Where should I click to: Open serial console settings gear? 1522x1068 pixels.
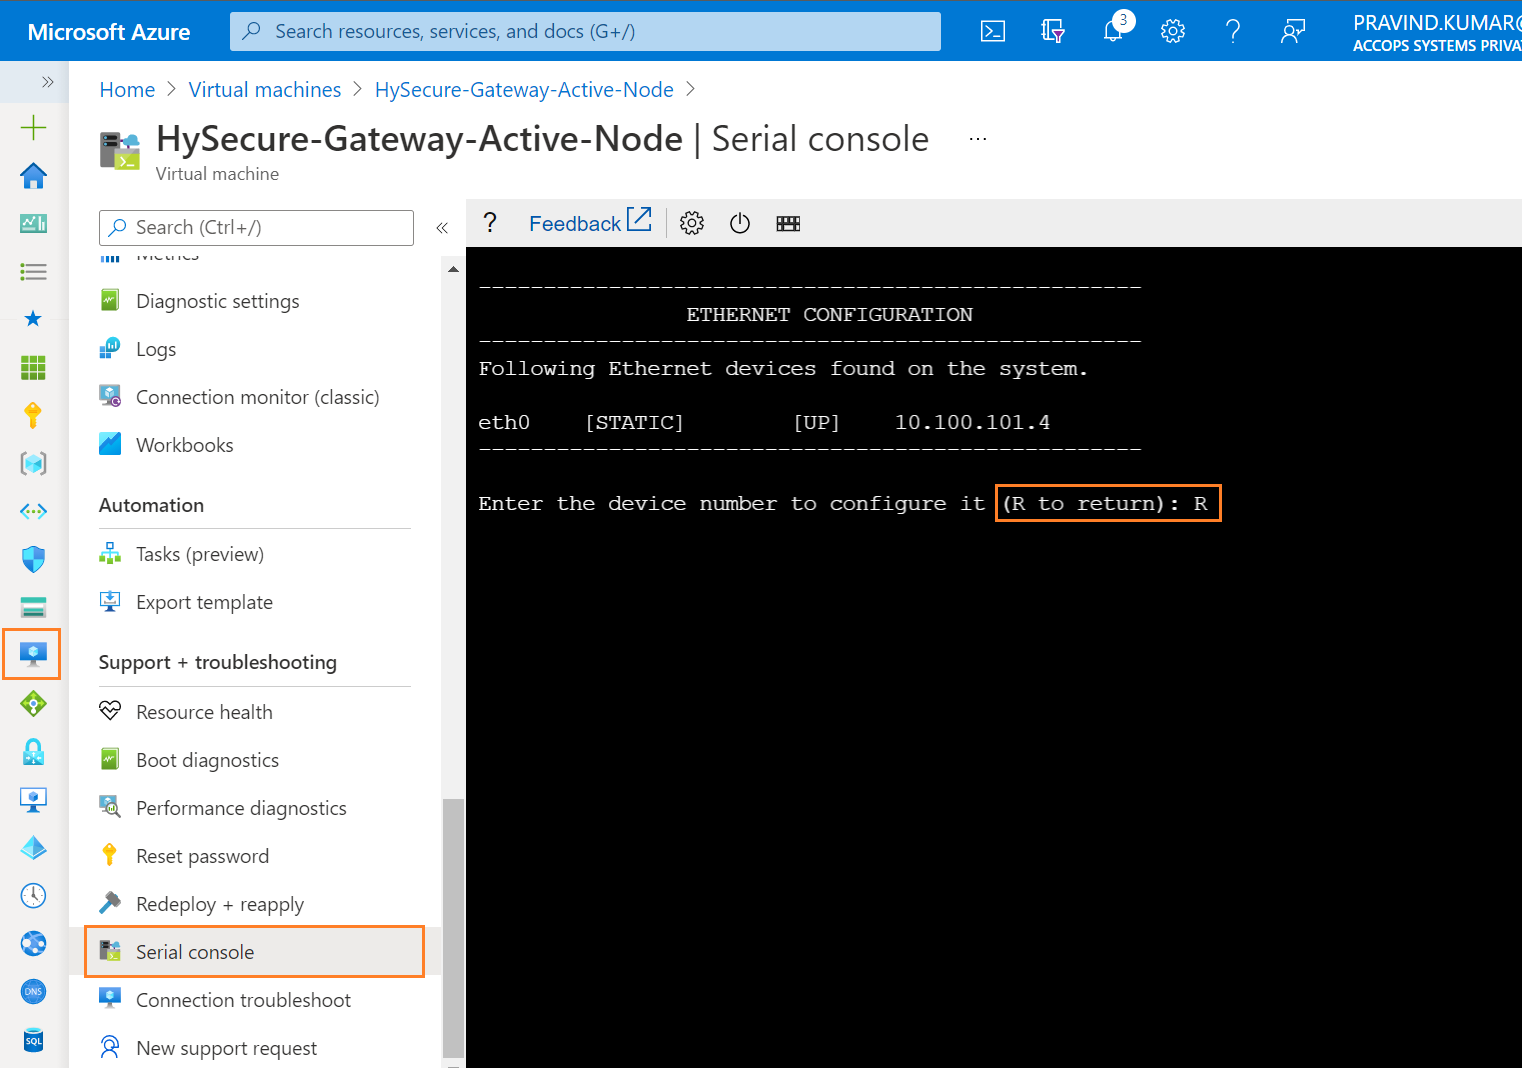pos(692,223)
